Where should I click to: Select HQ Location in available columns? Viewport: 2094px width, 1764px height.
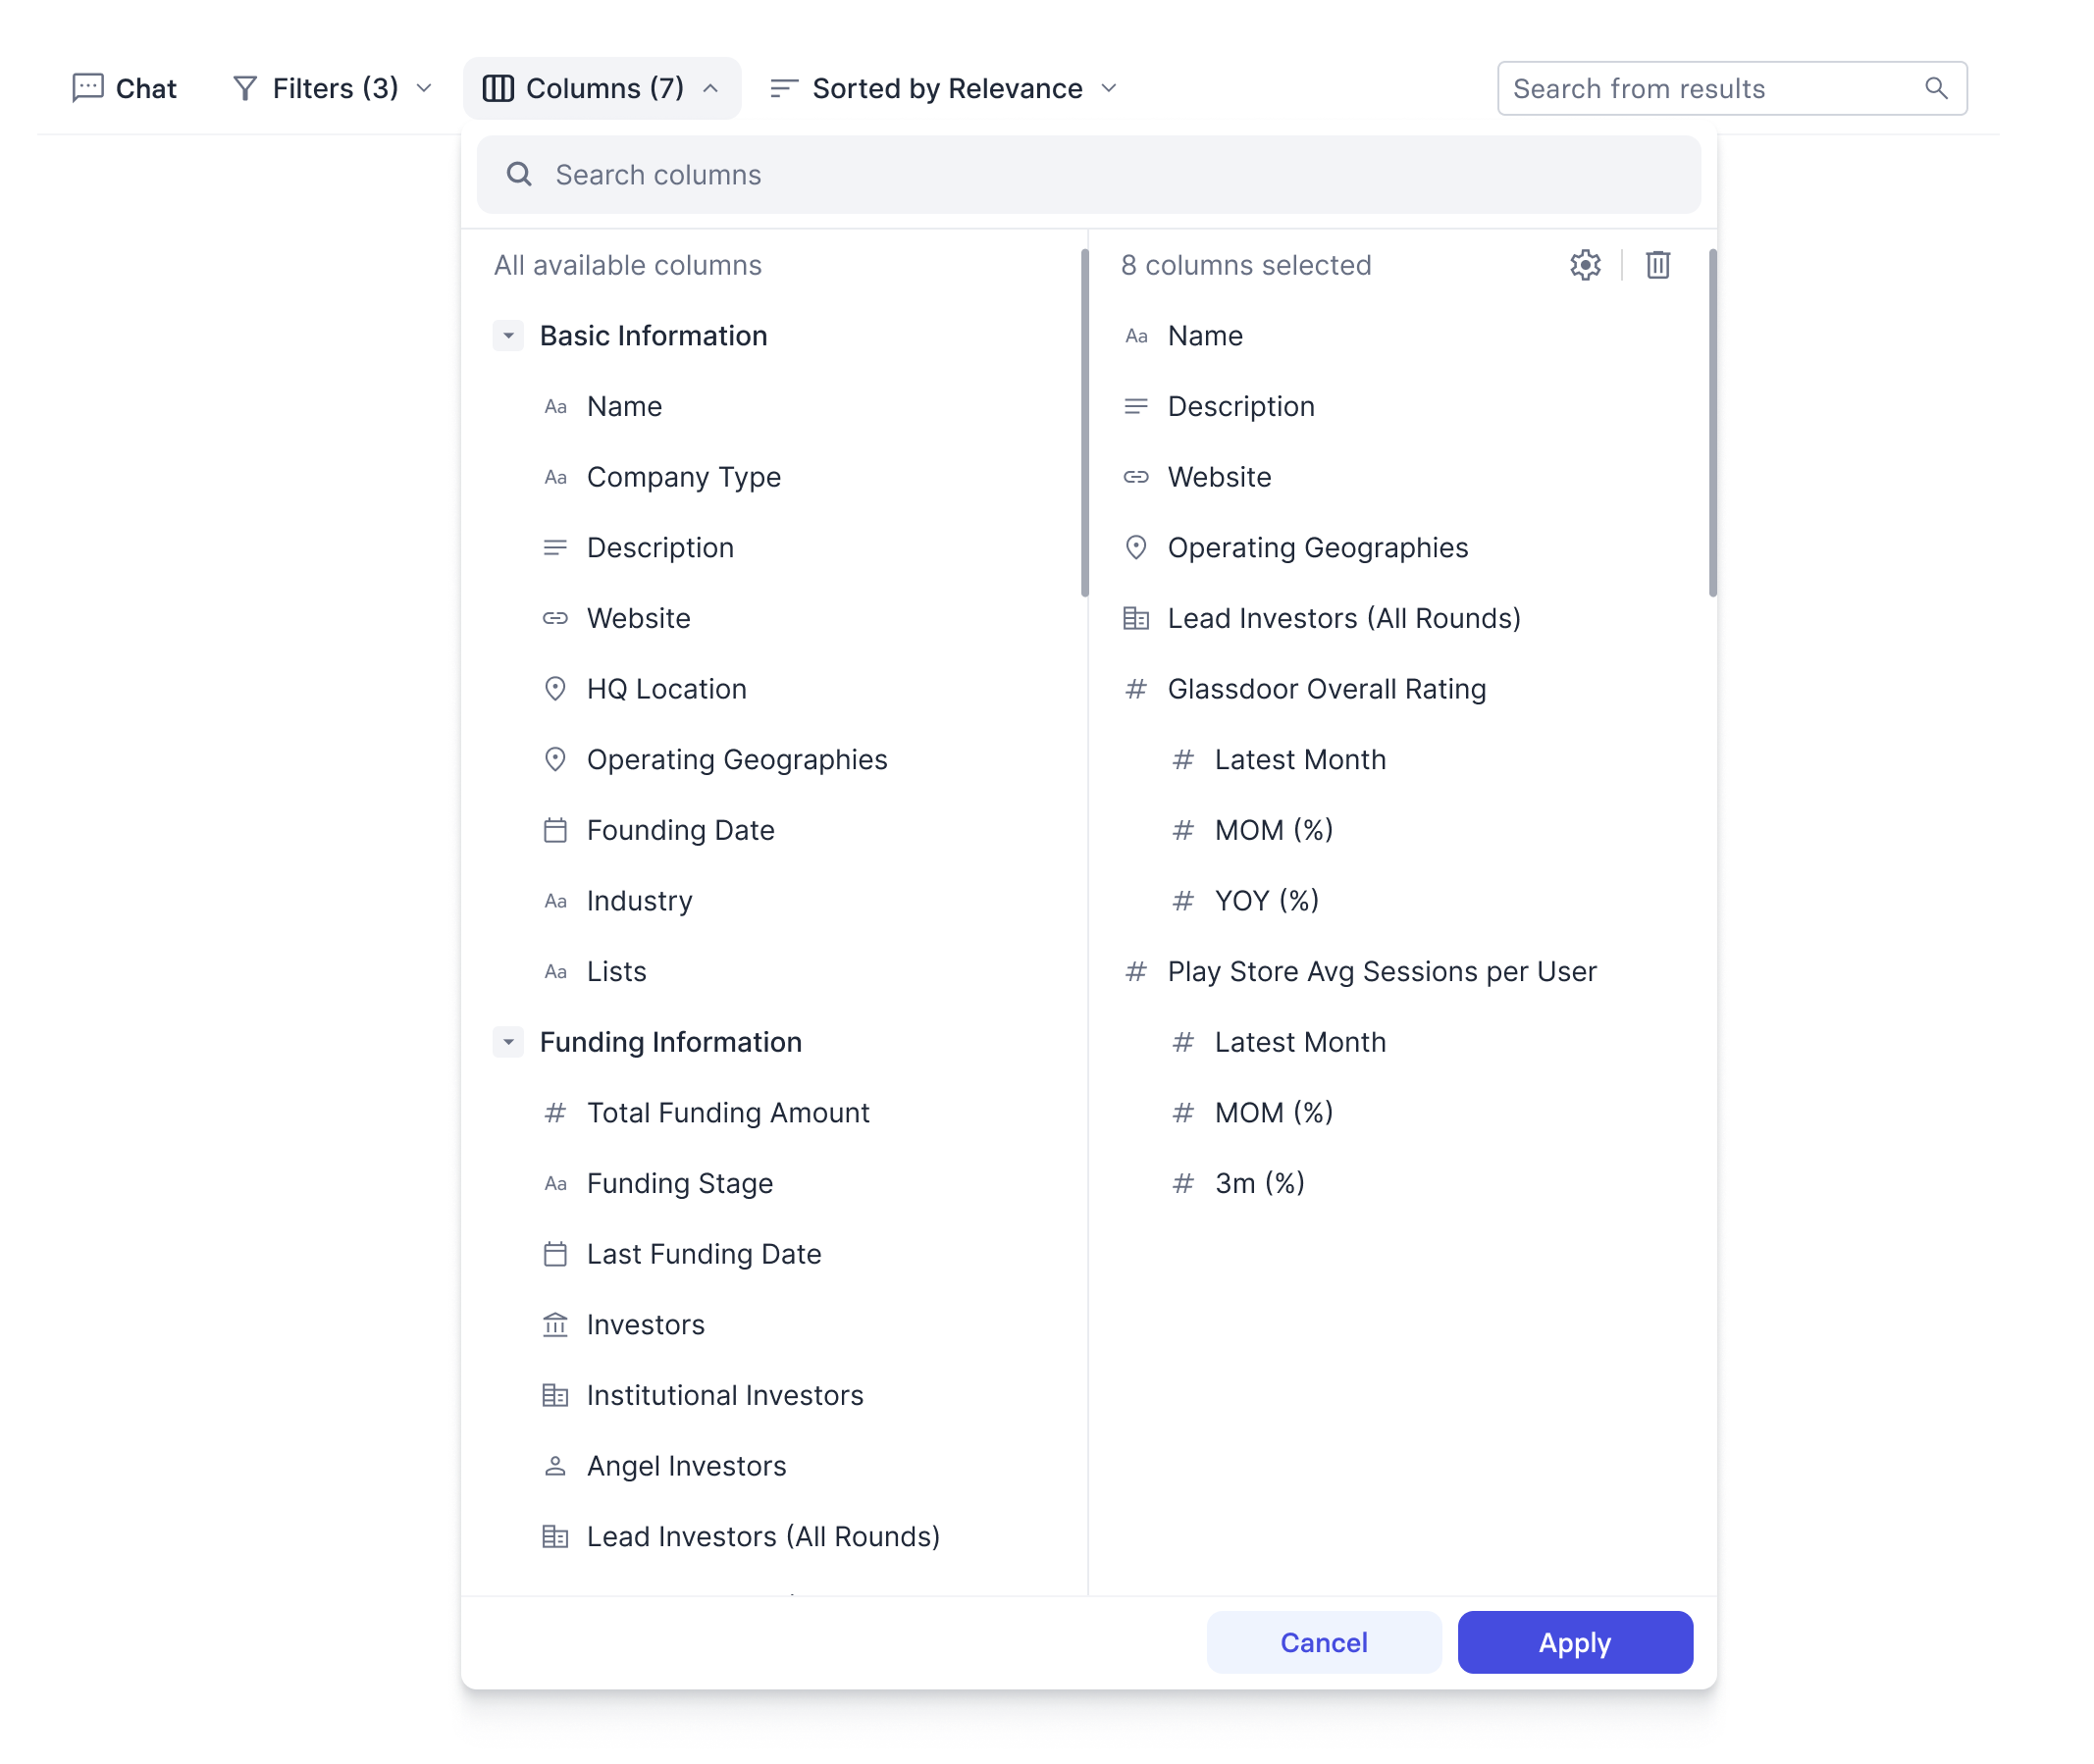click(x=666, y=689)
